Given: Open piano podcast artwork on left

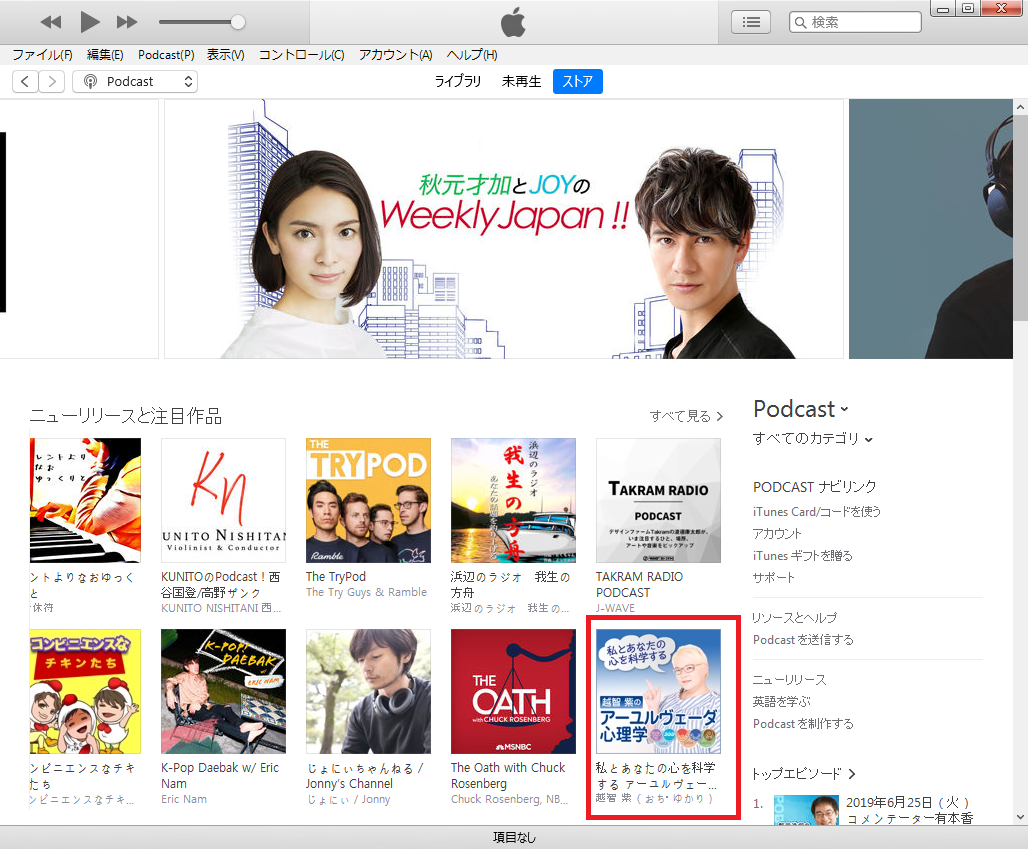Looking at the screenshot, I should click(x=85, y=500).
